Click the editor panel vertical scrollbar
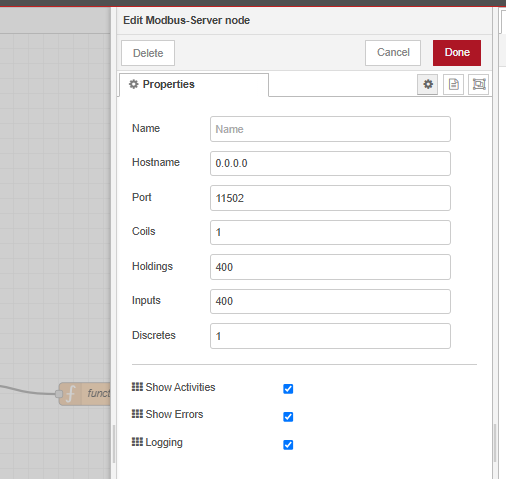This screenshot has height=479, width=506. [495, 443]
